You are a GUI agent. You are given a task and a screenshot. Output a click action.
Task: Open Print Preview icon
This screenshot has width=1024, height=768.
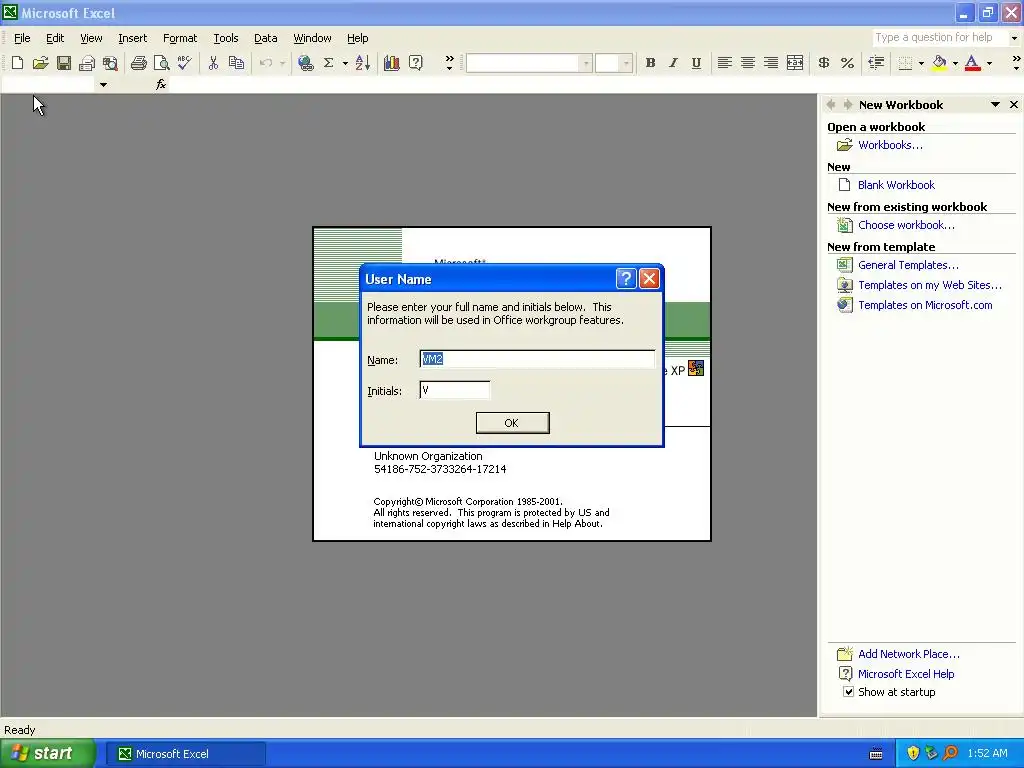(161, 63)
